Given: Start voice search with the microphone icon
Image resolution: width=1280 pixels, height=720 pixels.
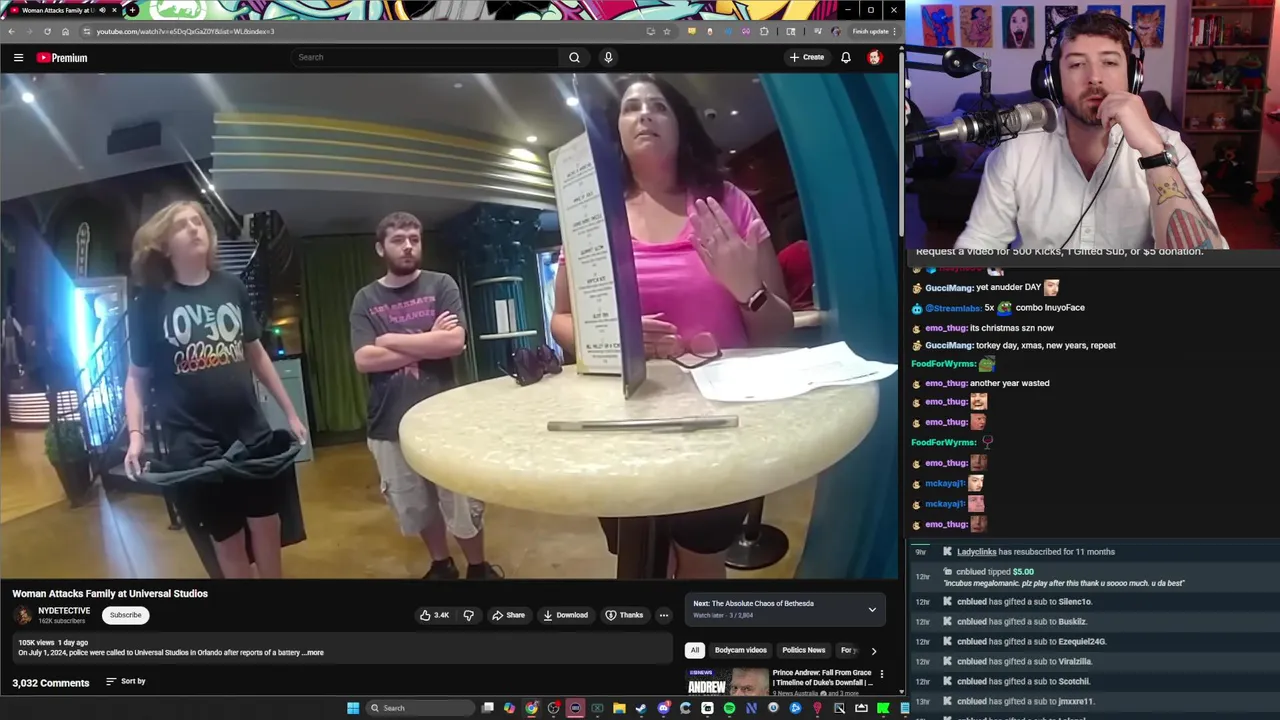Looking at the screenshot, I should 608,57.
